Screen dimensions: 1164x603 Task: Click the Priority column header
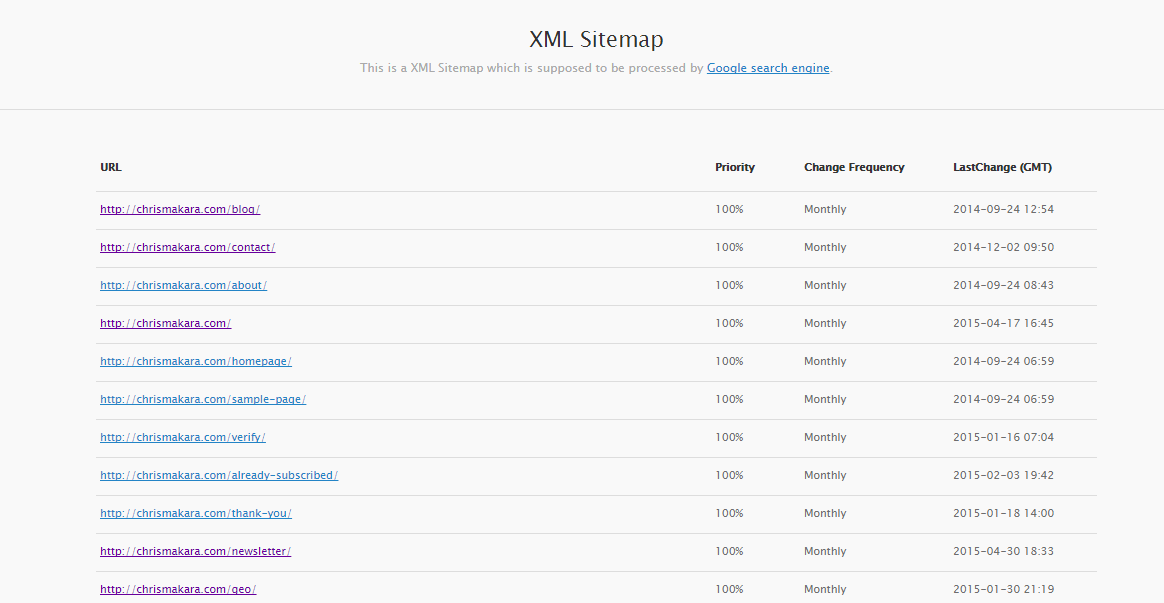[x=735, y=167]
